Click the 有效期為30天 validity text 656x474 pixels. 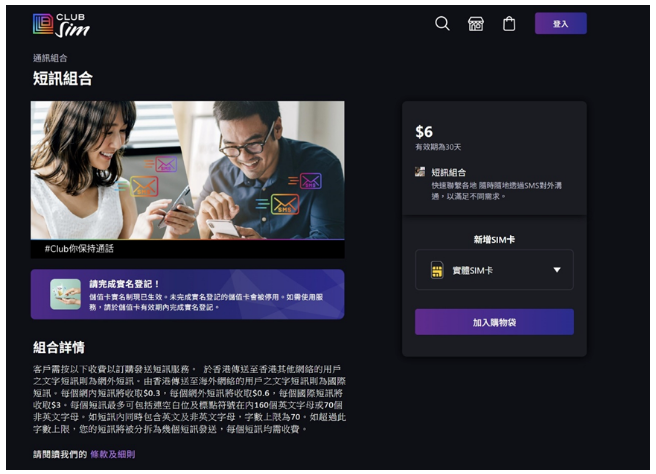(x=438, y=147)
